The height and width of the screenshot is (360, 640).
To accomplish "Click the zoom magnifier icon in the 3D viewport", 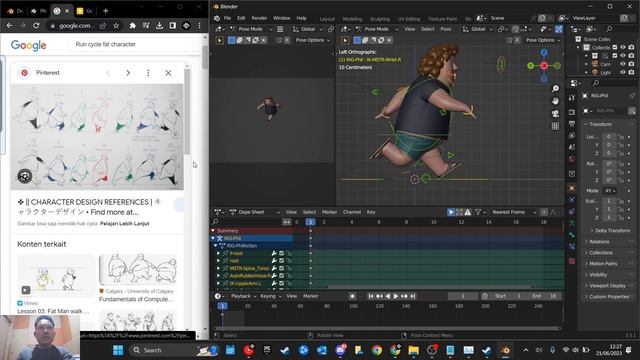I will [556, 89].
